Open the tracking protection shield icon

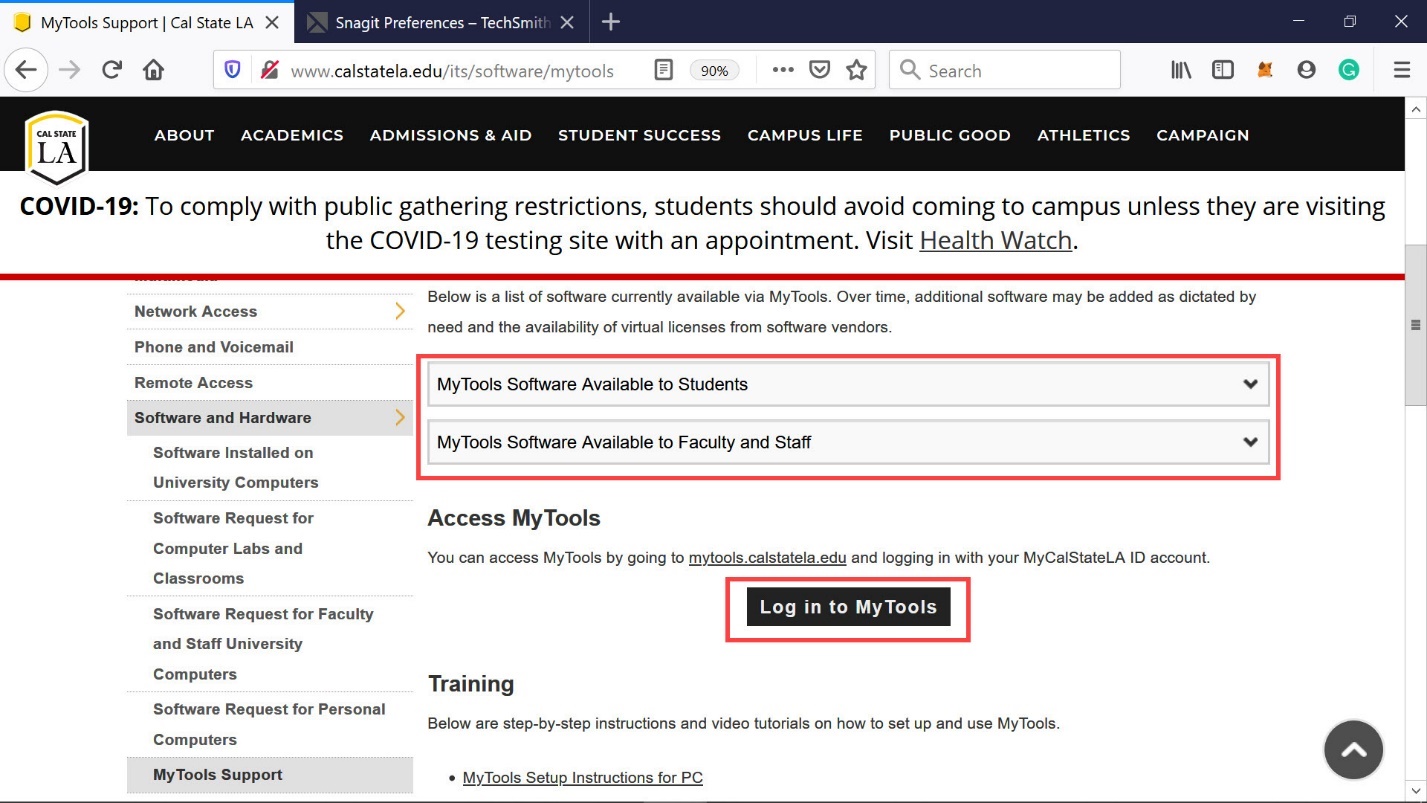click(x=233, y=70)
